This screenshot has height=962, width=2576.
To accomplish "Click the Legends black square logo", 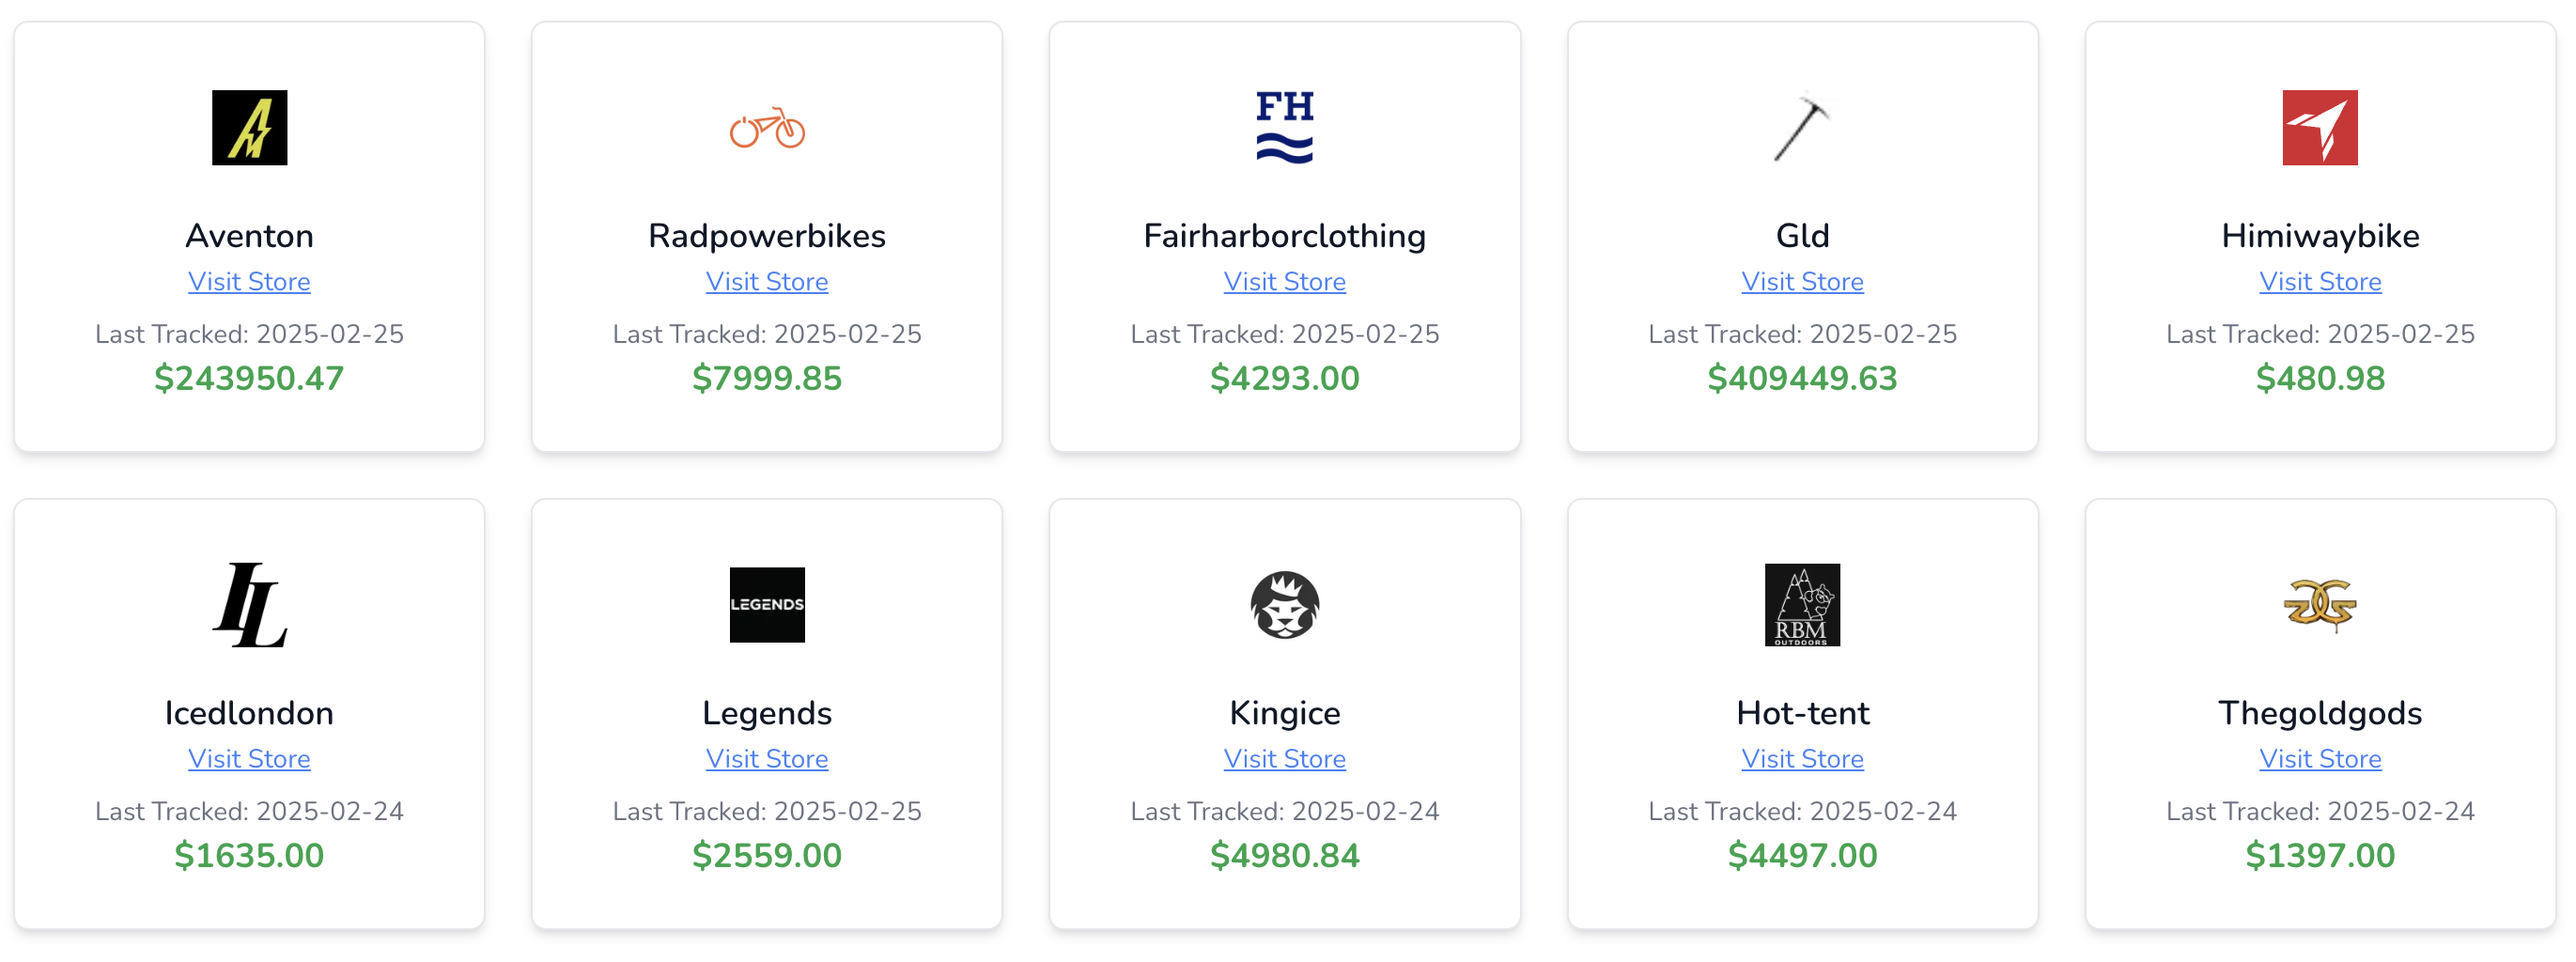I will [x=766, y=604].
